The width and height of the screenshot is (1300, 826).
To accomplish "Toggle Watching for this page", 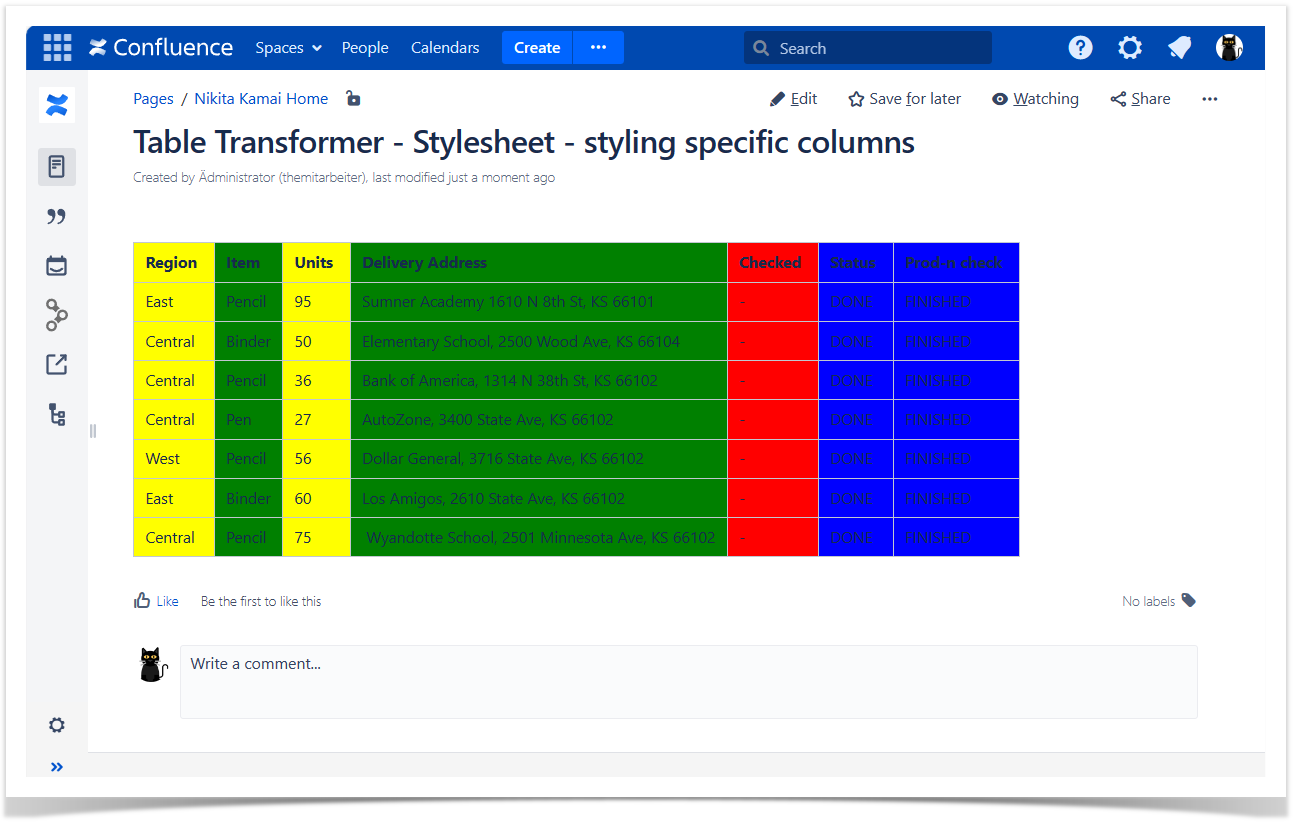I will [1035, 99].
